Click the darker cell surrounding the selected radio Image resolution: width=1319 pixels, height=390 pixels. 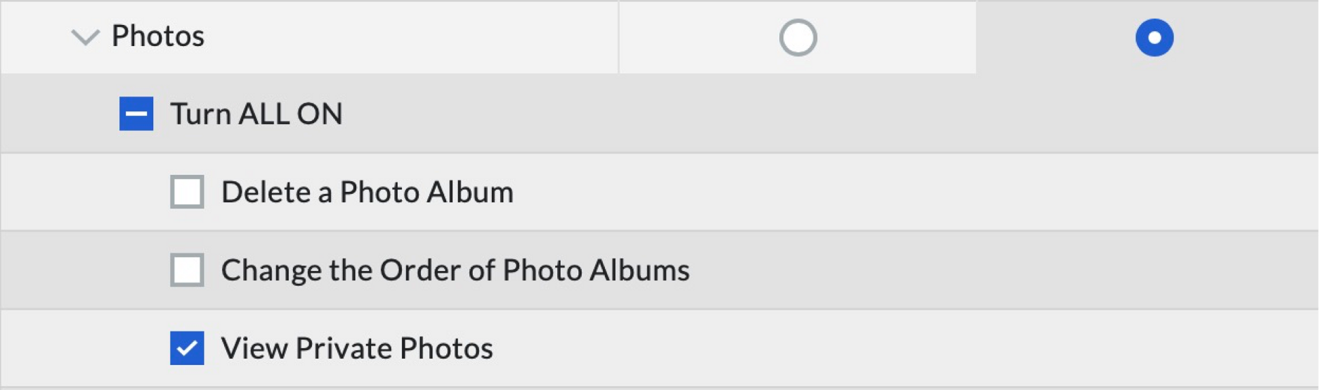pyautogui.click(x=1147, y=38)
